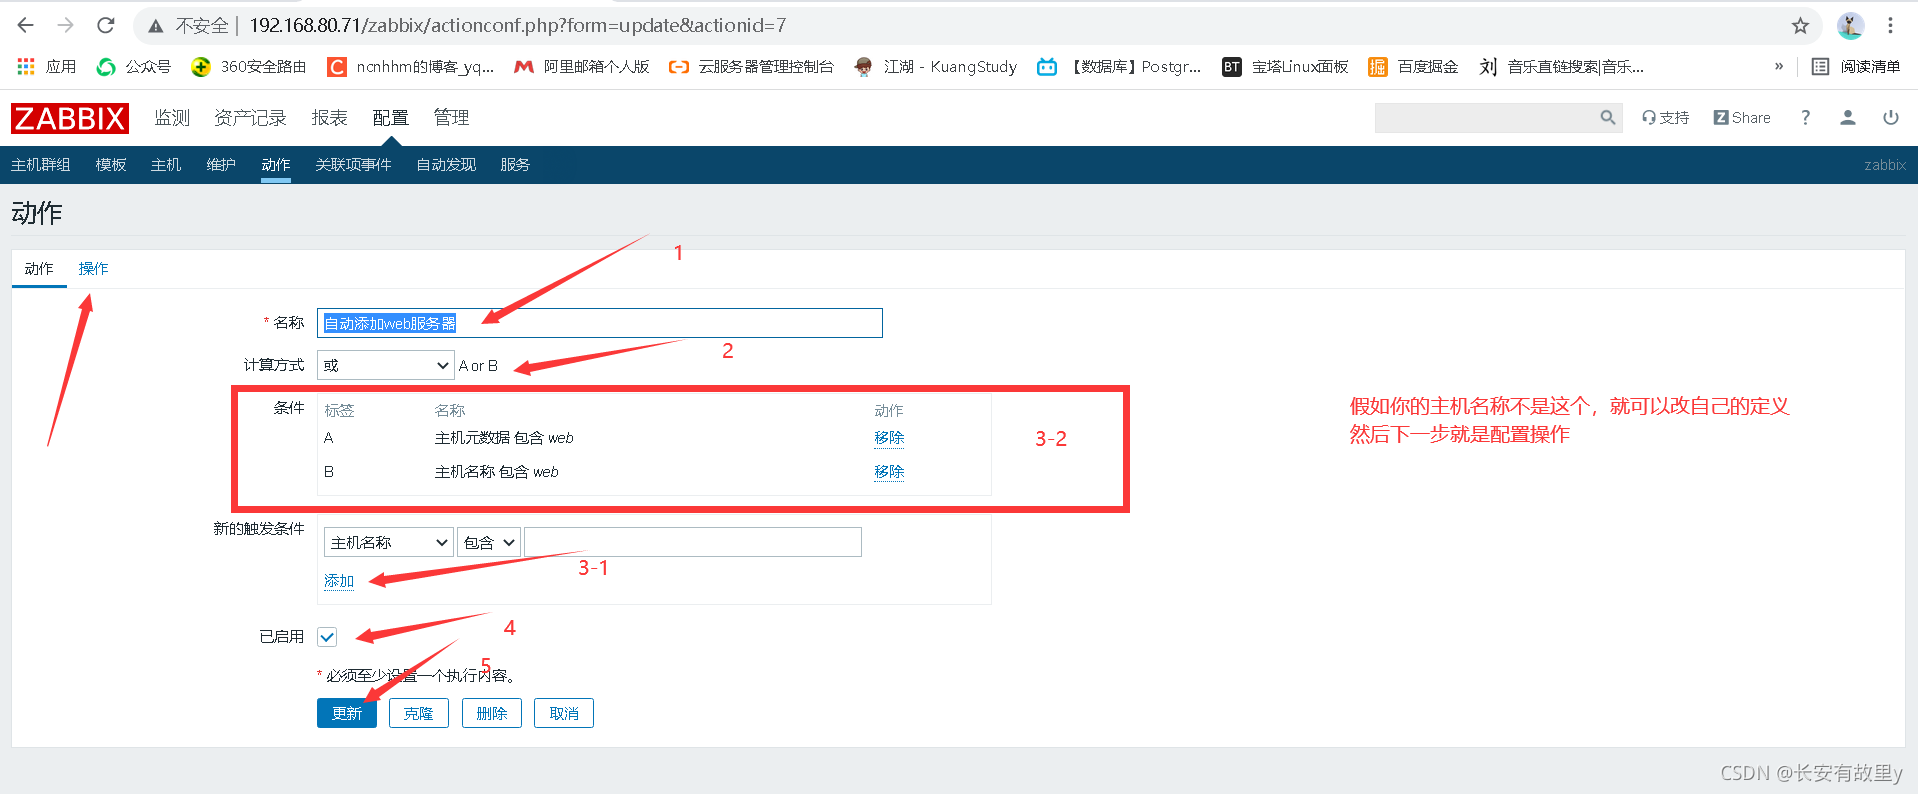Go to 服务 submenu

515,165
